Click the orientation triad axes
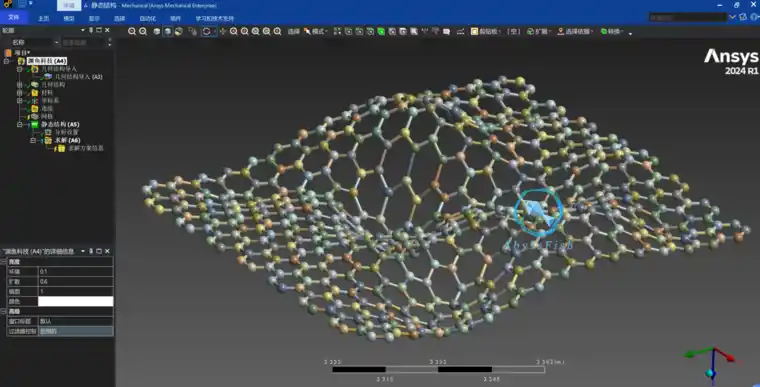 pos(711,364)
